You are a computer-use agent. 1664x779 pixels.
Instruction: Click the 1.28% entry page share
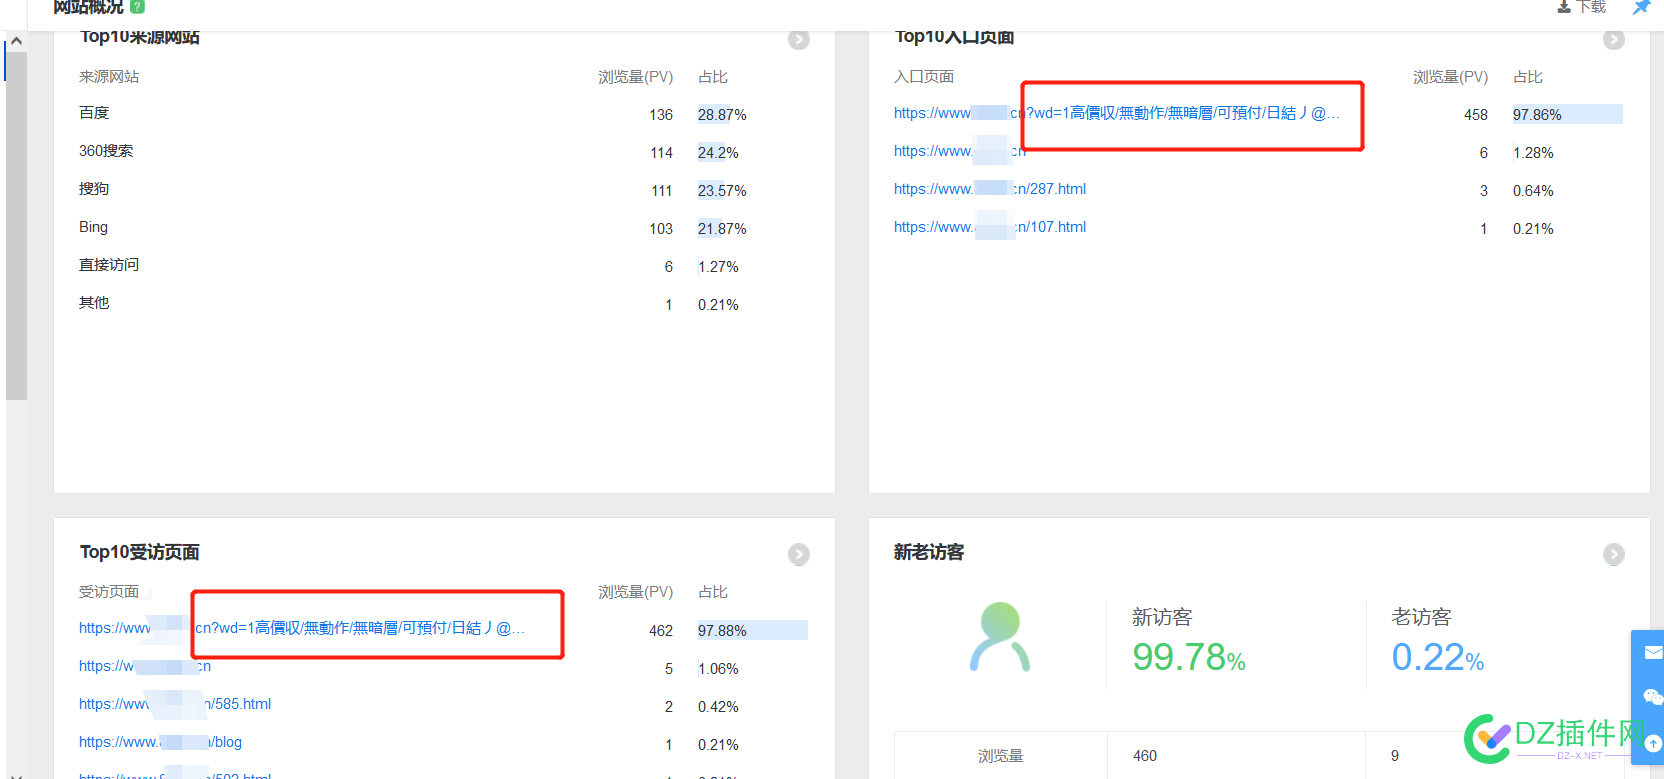point(1533,153)
